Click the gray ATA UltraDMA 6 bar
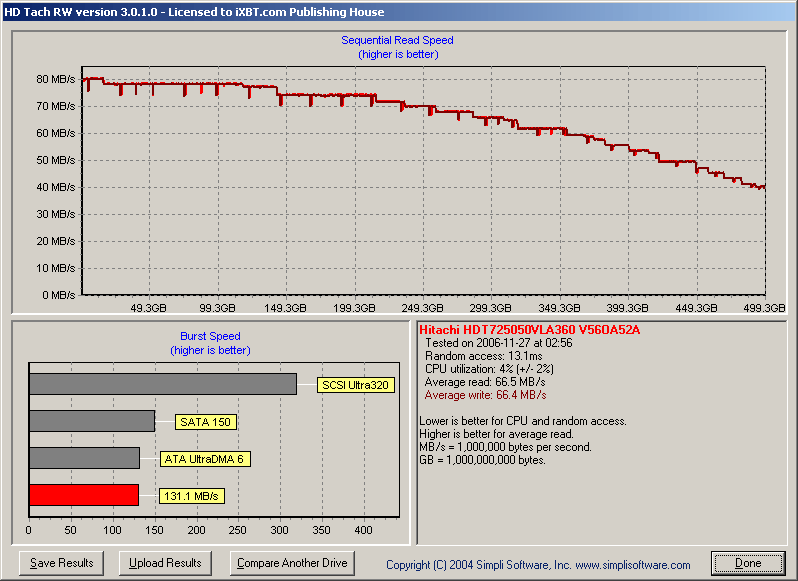 coord(84,458)
